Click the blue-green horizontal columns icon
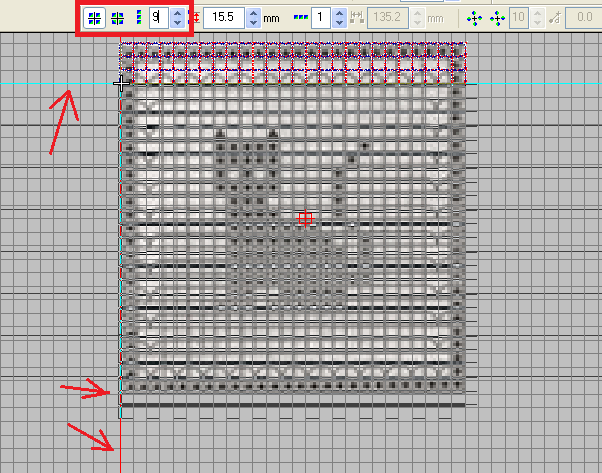This screenshot has width=602, height=473. click(x=301, y=17)
